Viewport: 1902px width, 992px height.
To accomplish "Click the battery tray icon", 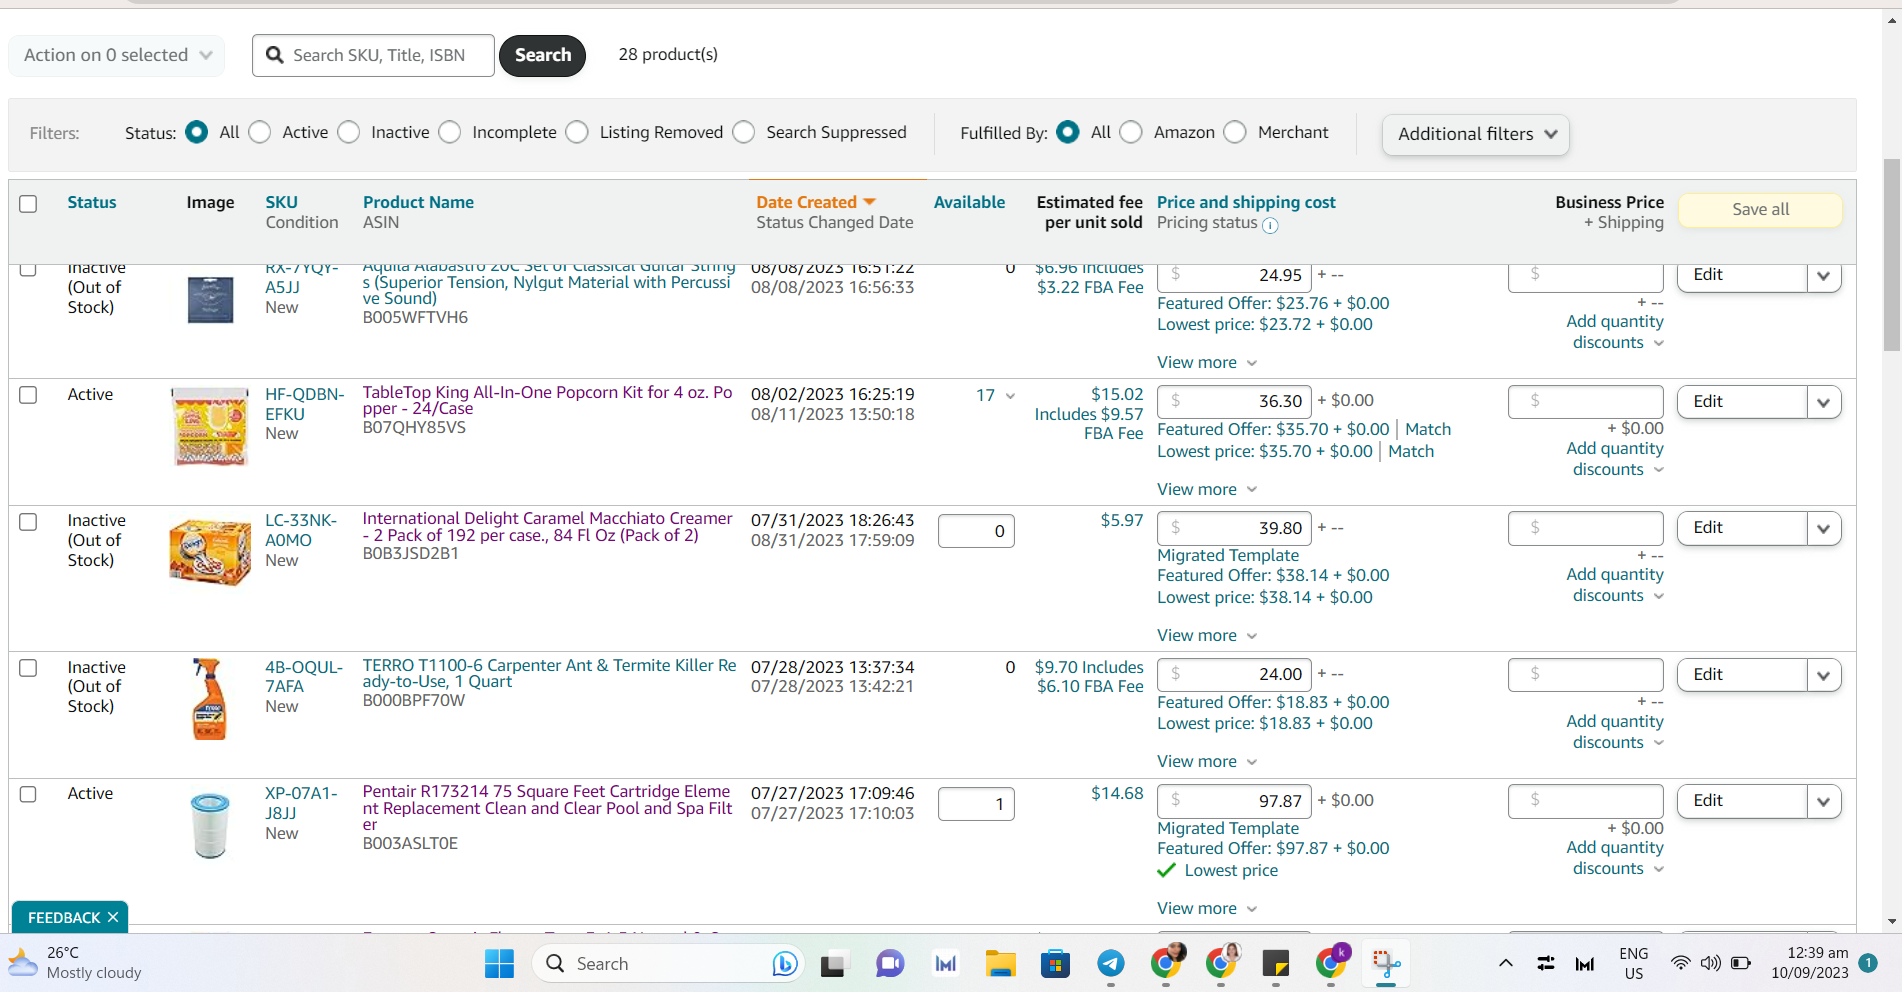I will coord(1741,963).
